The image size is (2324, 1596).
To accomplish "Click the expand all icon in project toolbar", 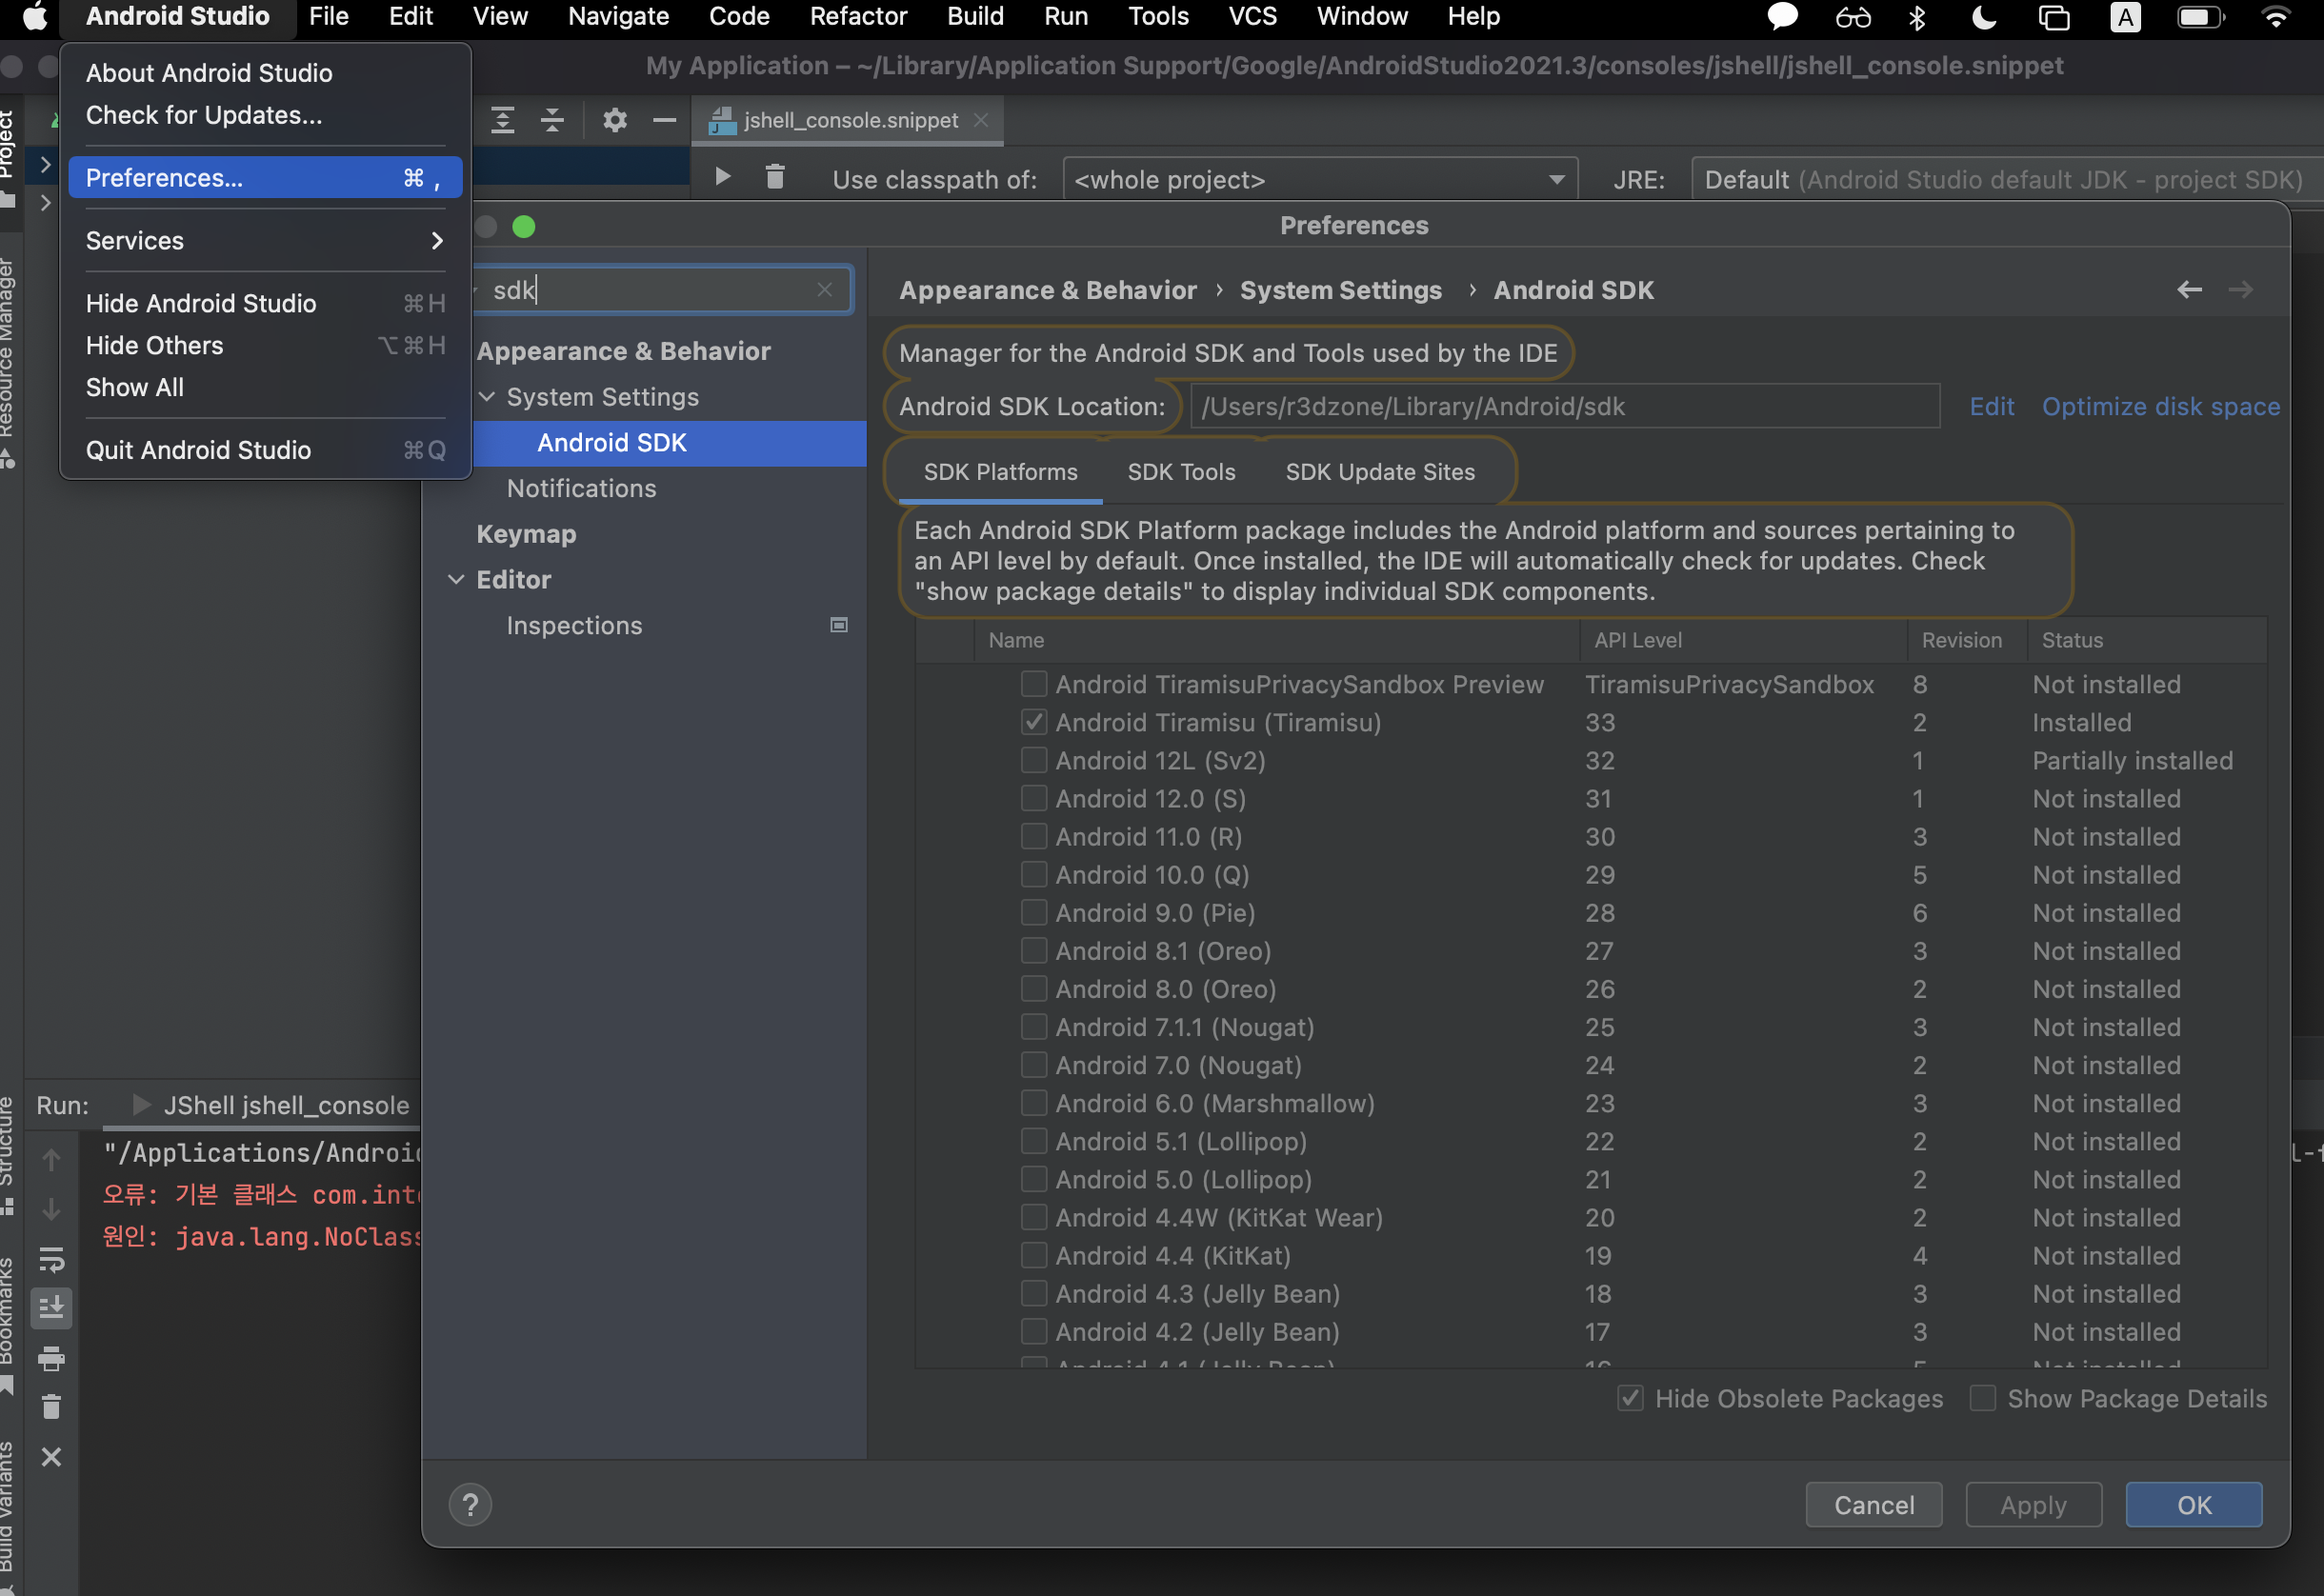I will (x=503, y=121).
